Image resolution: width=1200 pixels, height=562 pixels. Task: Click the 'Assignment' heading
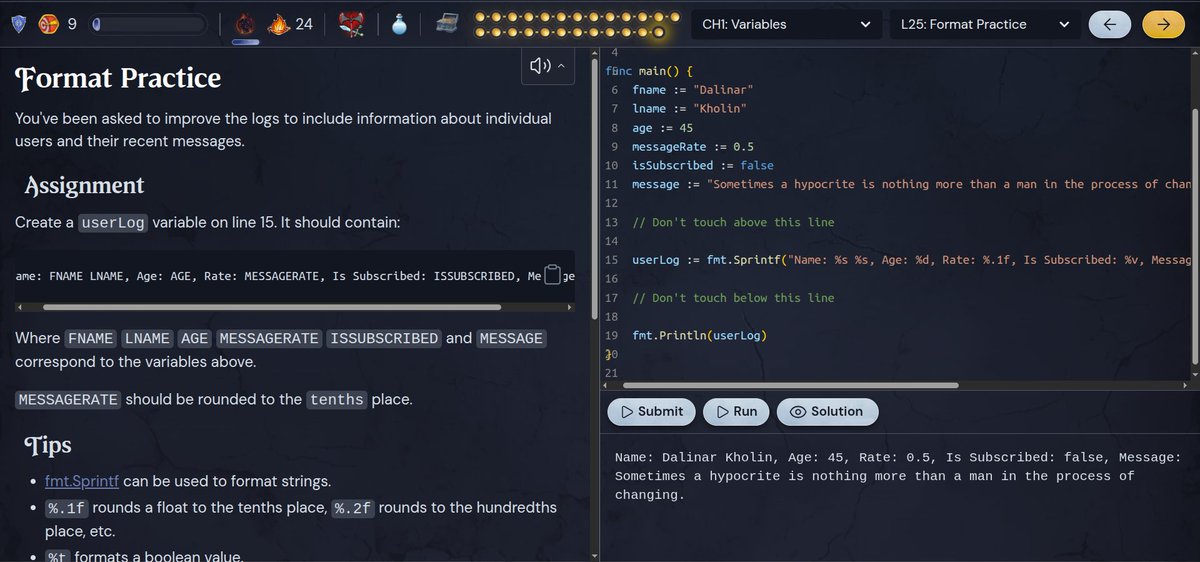coord(85,185)
